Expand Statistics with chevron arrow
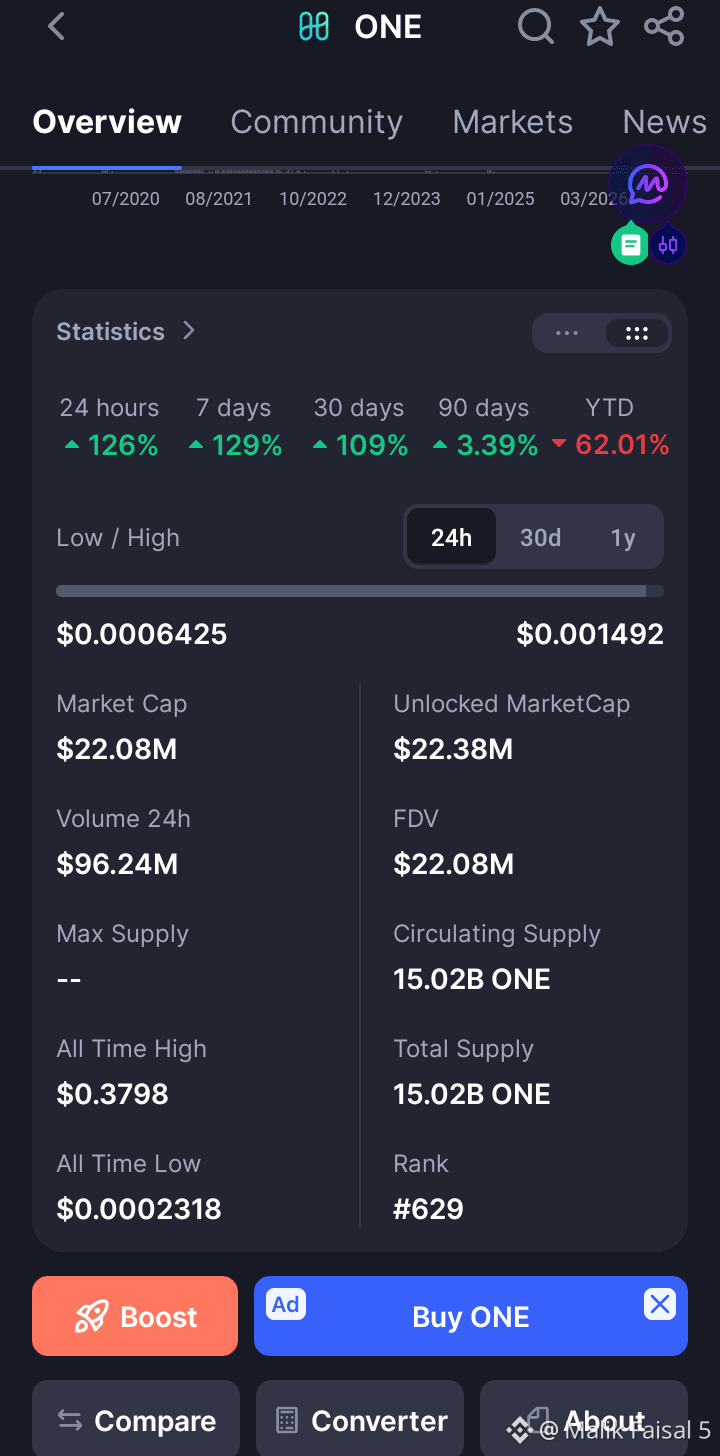Image resolution: width=720 pixels, height=1456 pixels. click(x=189, y=331)
